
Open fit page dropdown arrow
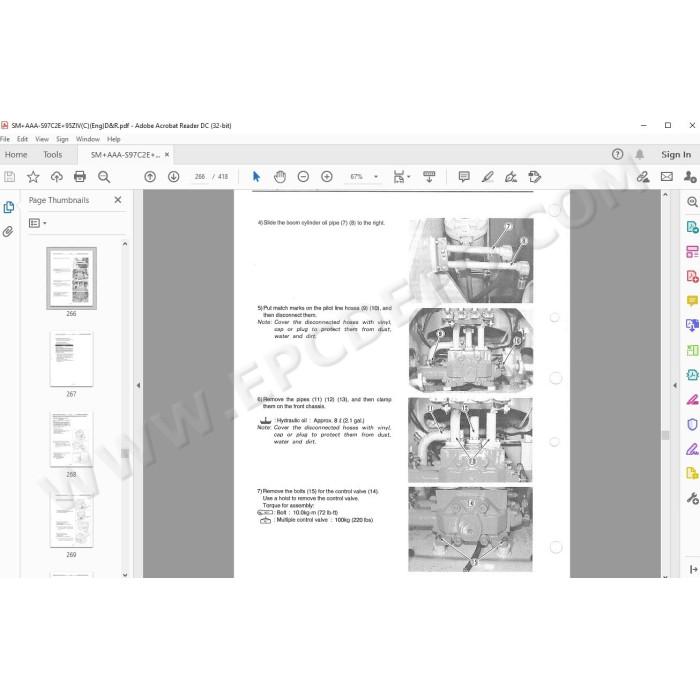(x=408, y=177)
